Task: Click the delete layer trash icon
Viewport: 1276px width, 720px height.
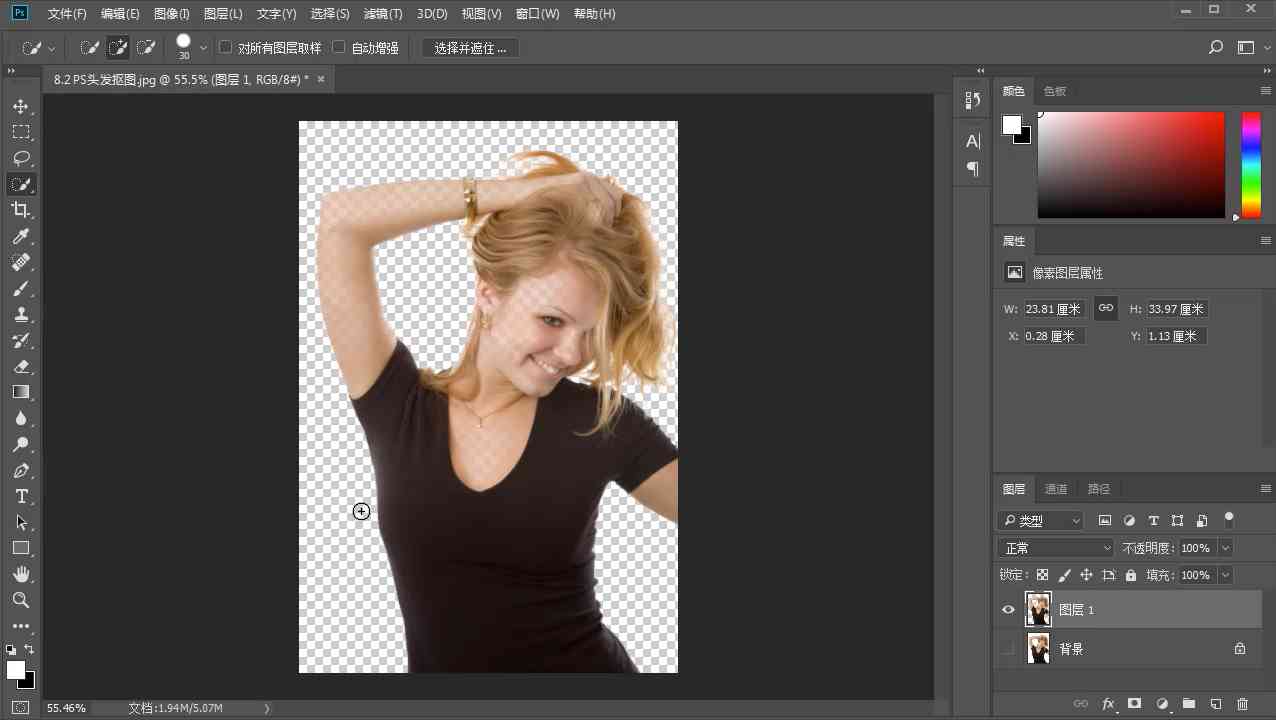Action: click(x=1243, y=704)
